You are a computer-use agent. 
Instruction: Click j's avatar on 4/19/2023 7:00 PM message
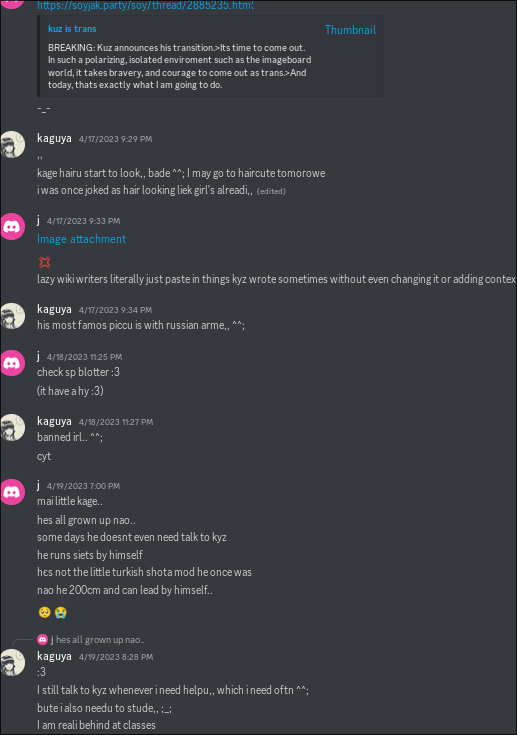[12, 492]
